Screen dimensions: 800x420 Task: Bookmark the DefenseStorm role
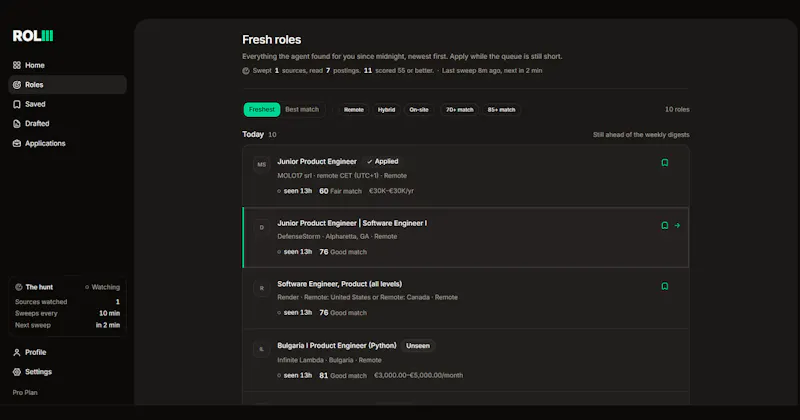pyautogui.click(x=665, y=226)
